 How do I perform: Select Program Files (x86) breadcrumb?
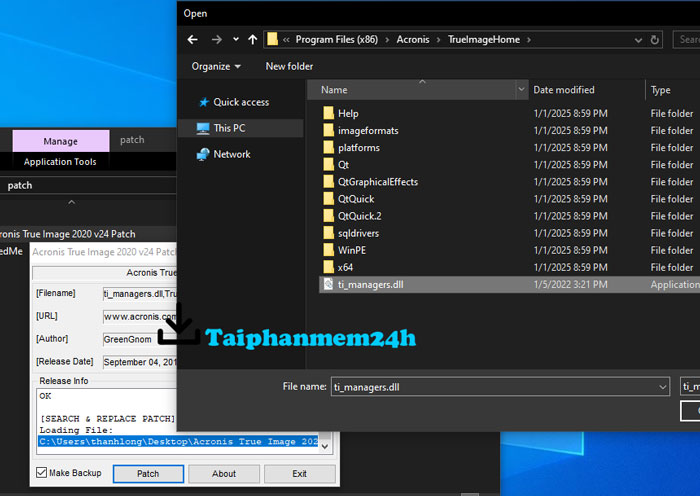[x=337, y=40]
